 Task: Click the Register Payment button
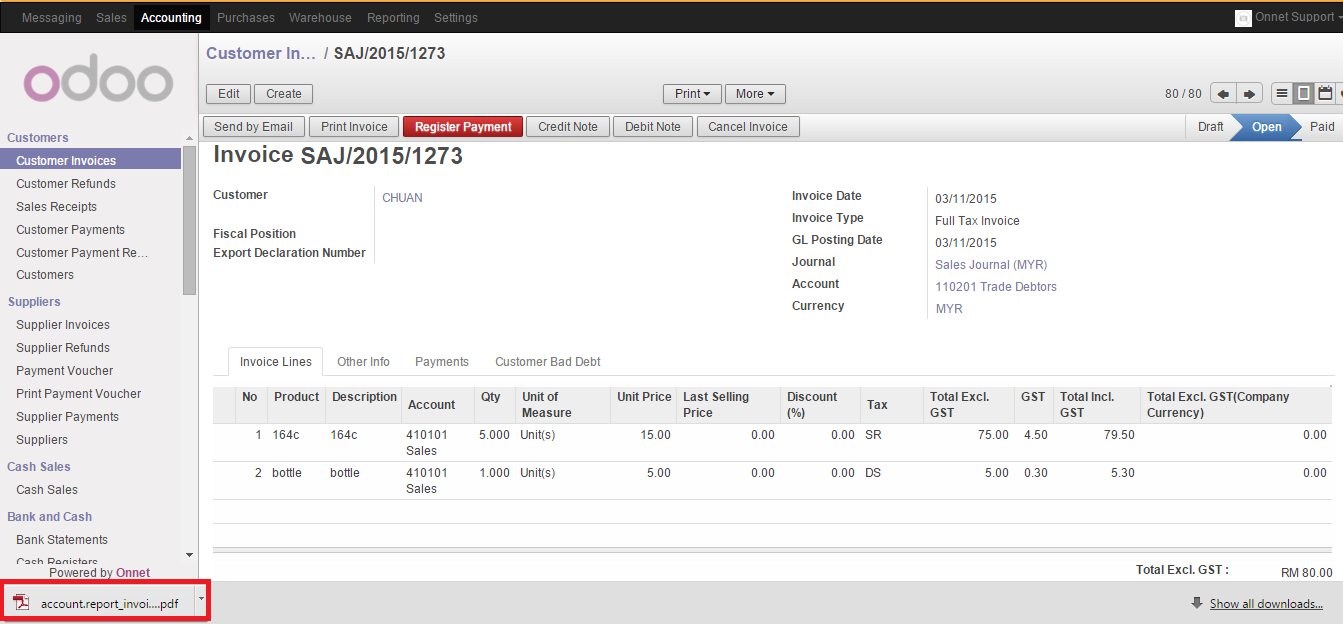coord(462,126)
